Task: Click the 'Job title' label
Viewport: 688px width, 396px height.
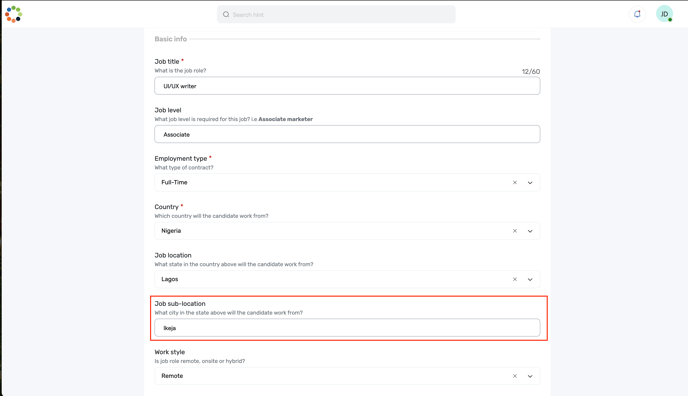Action: (167, 61)
